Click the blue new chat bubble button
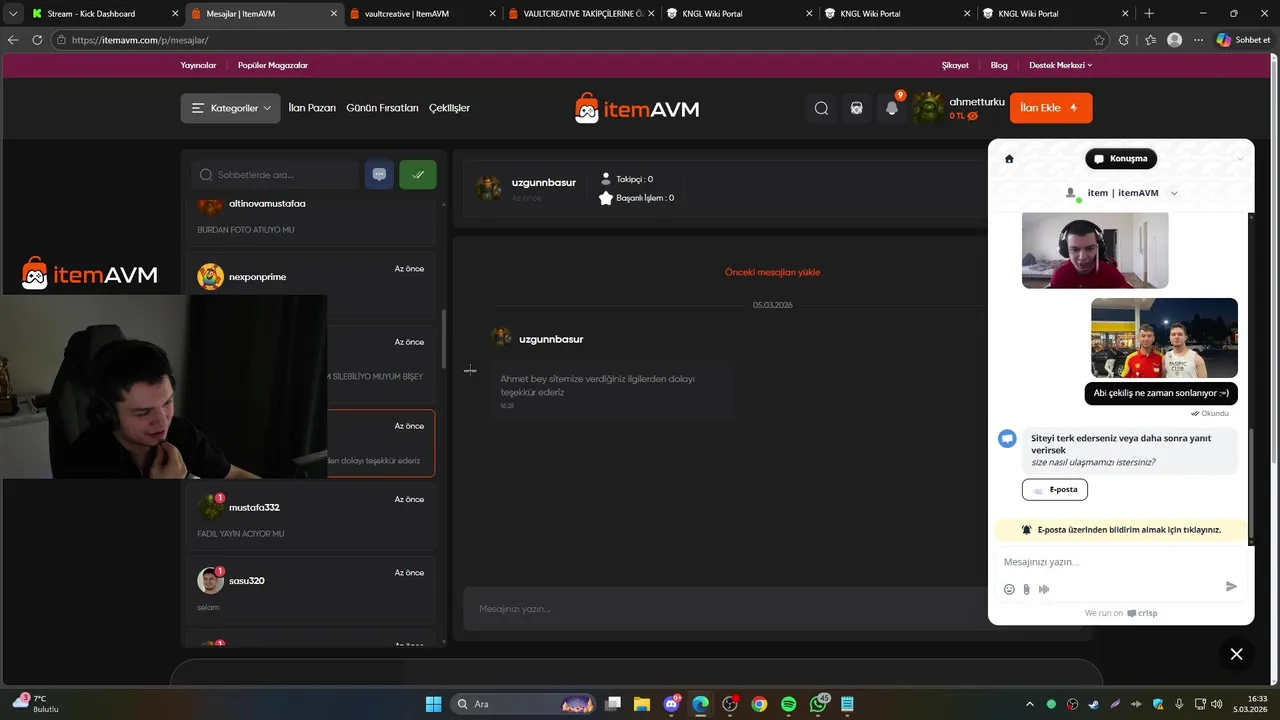Image resolution: width=1280 pixels, height=720 pixels. [379, 174]
